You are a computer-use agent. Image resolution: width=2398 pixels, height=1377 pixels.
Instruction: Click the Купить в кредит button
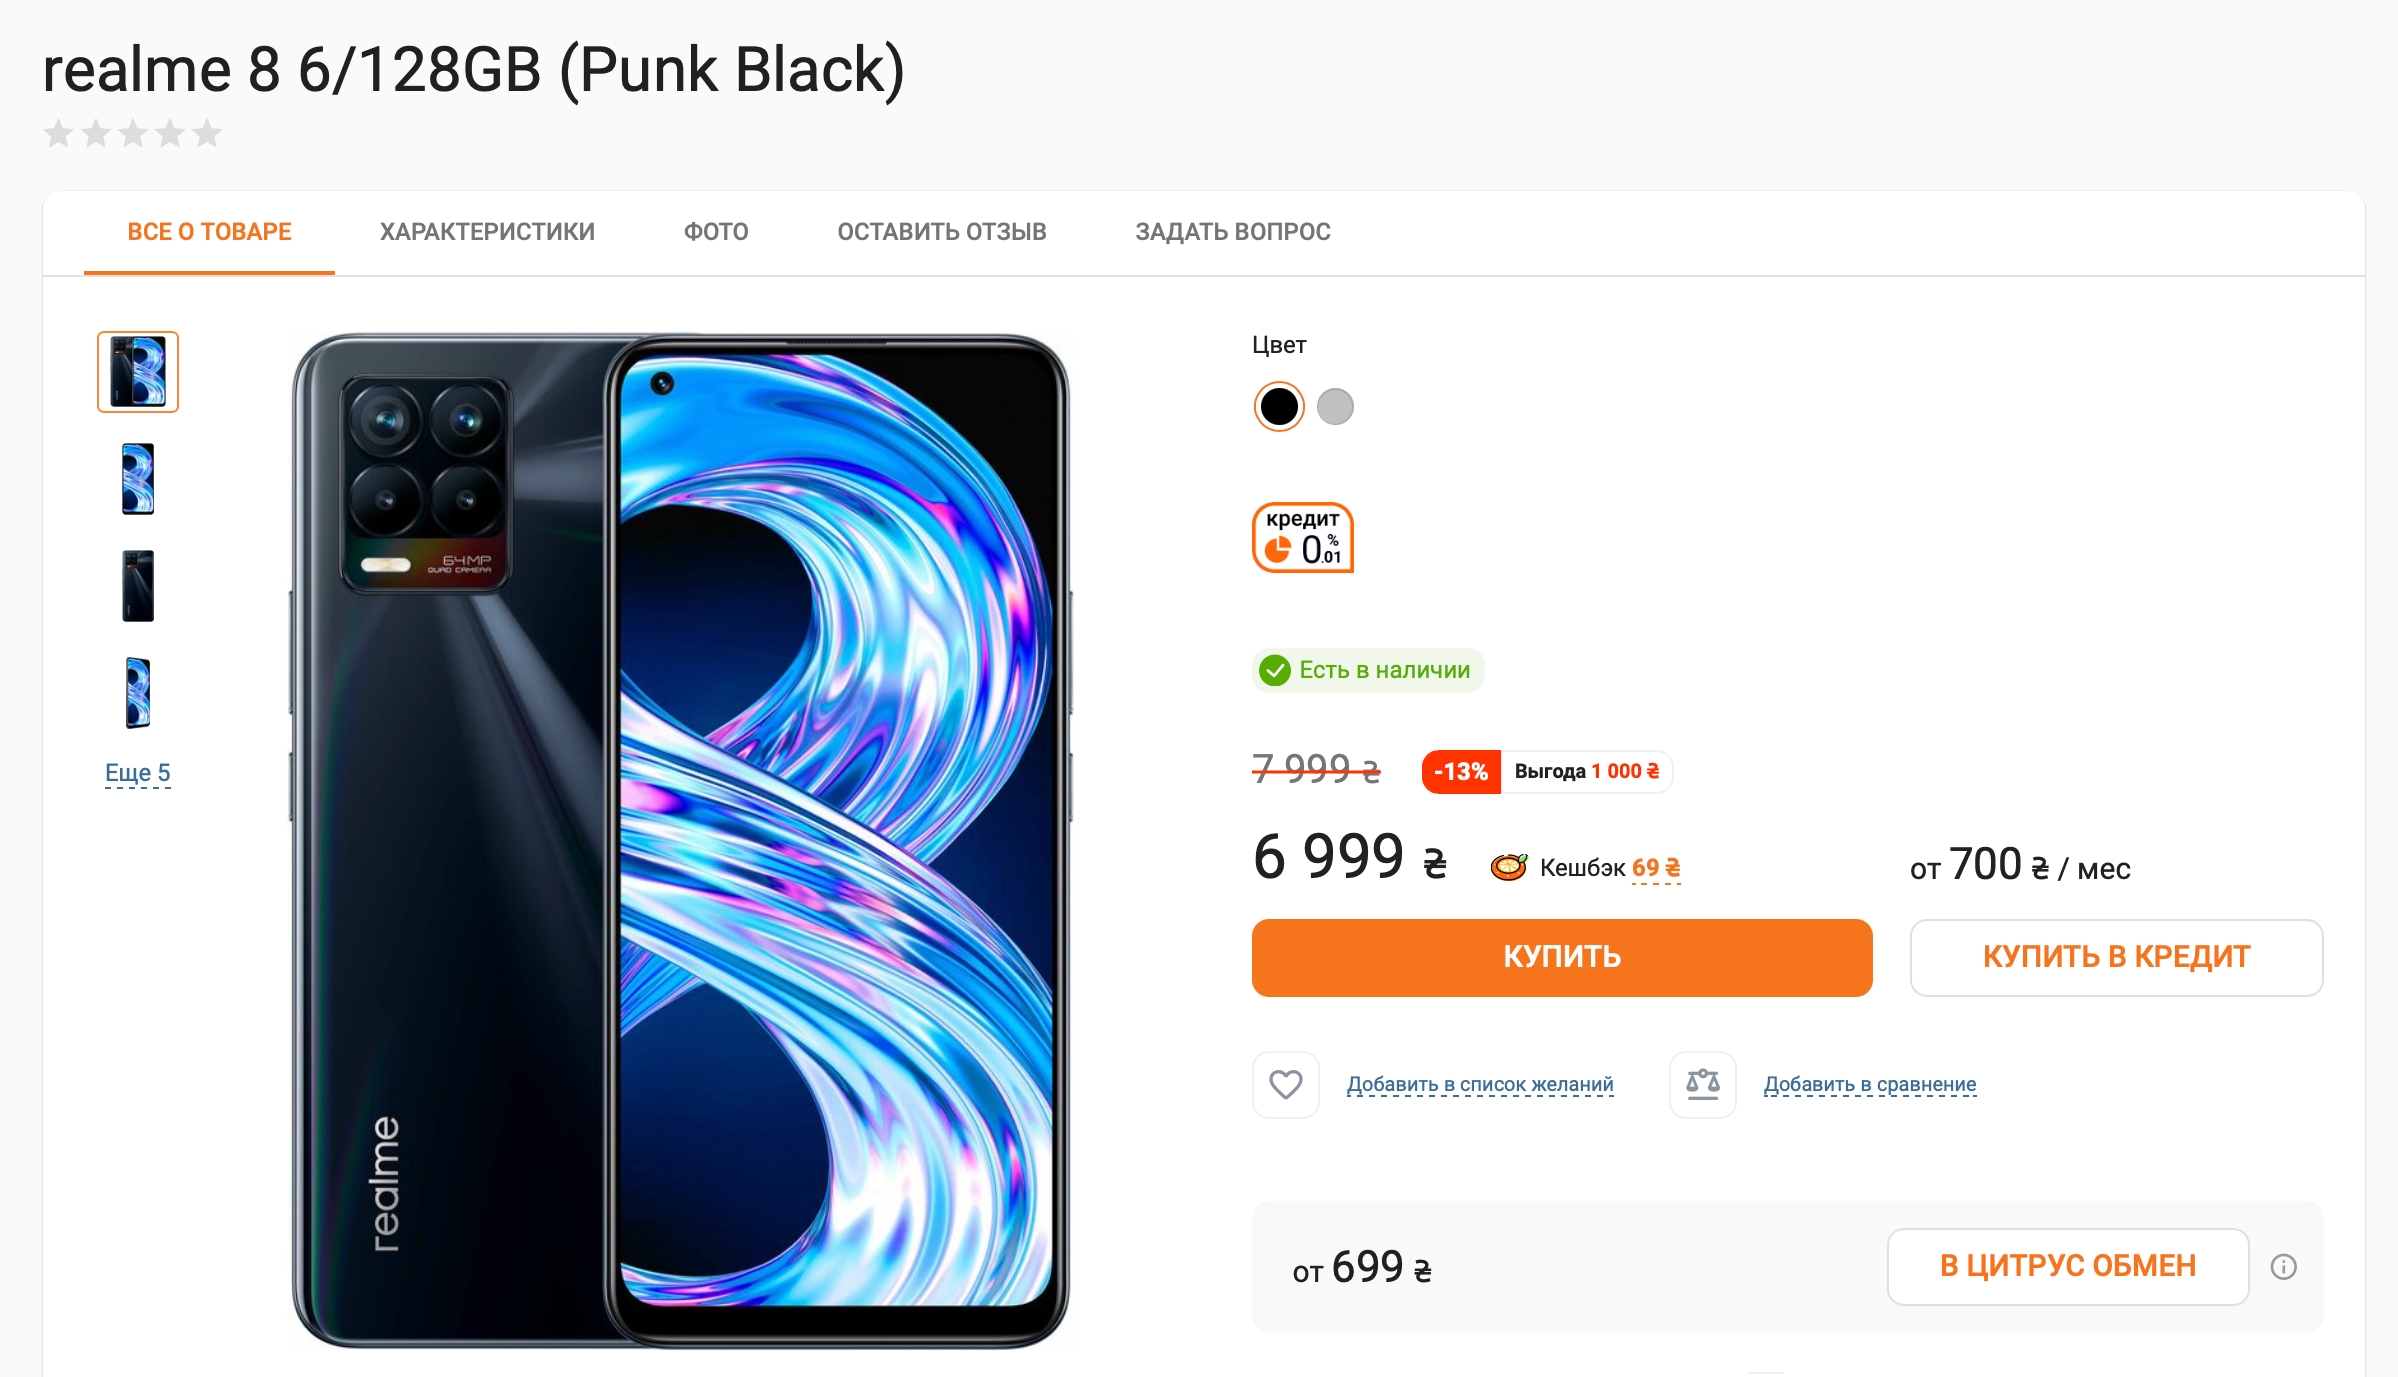point(2116,957)
